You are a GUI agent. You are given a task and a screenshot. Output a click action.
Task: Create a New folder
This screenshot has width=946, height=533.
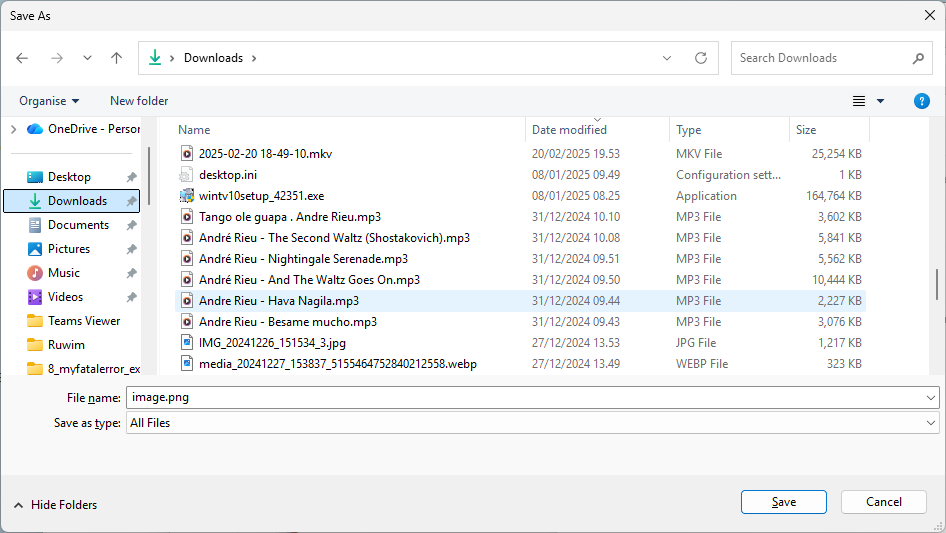coord(139,101)
